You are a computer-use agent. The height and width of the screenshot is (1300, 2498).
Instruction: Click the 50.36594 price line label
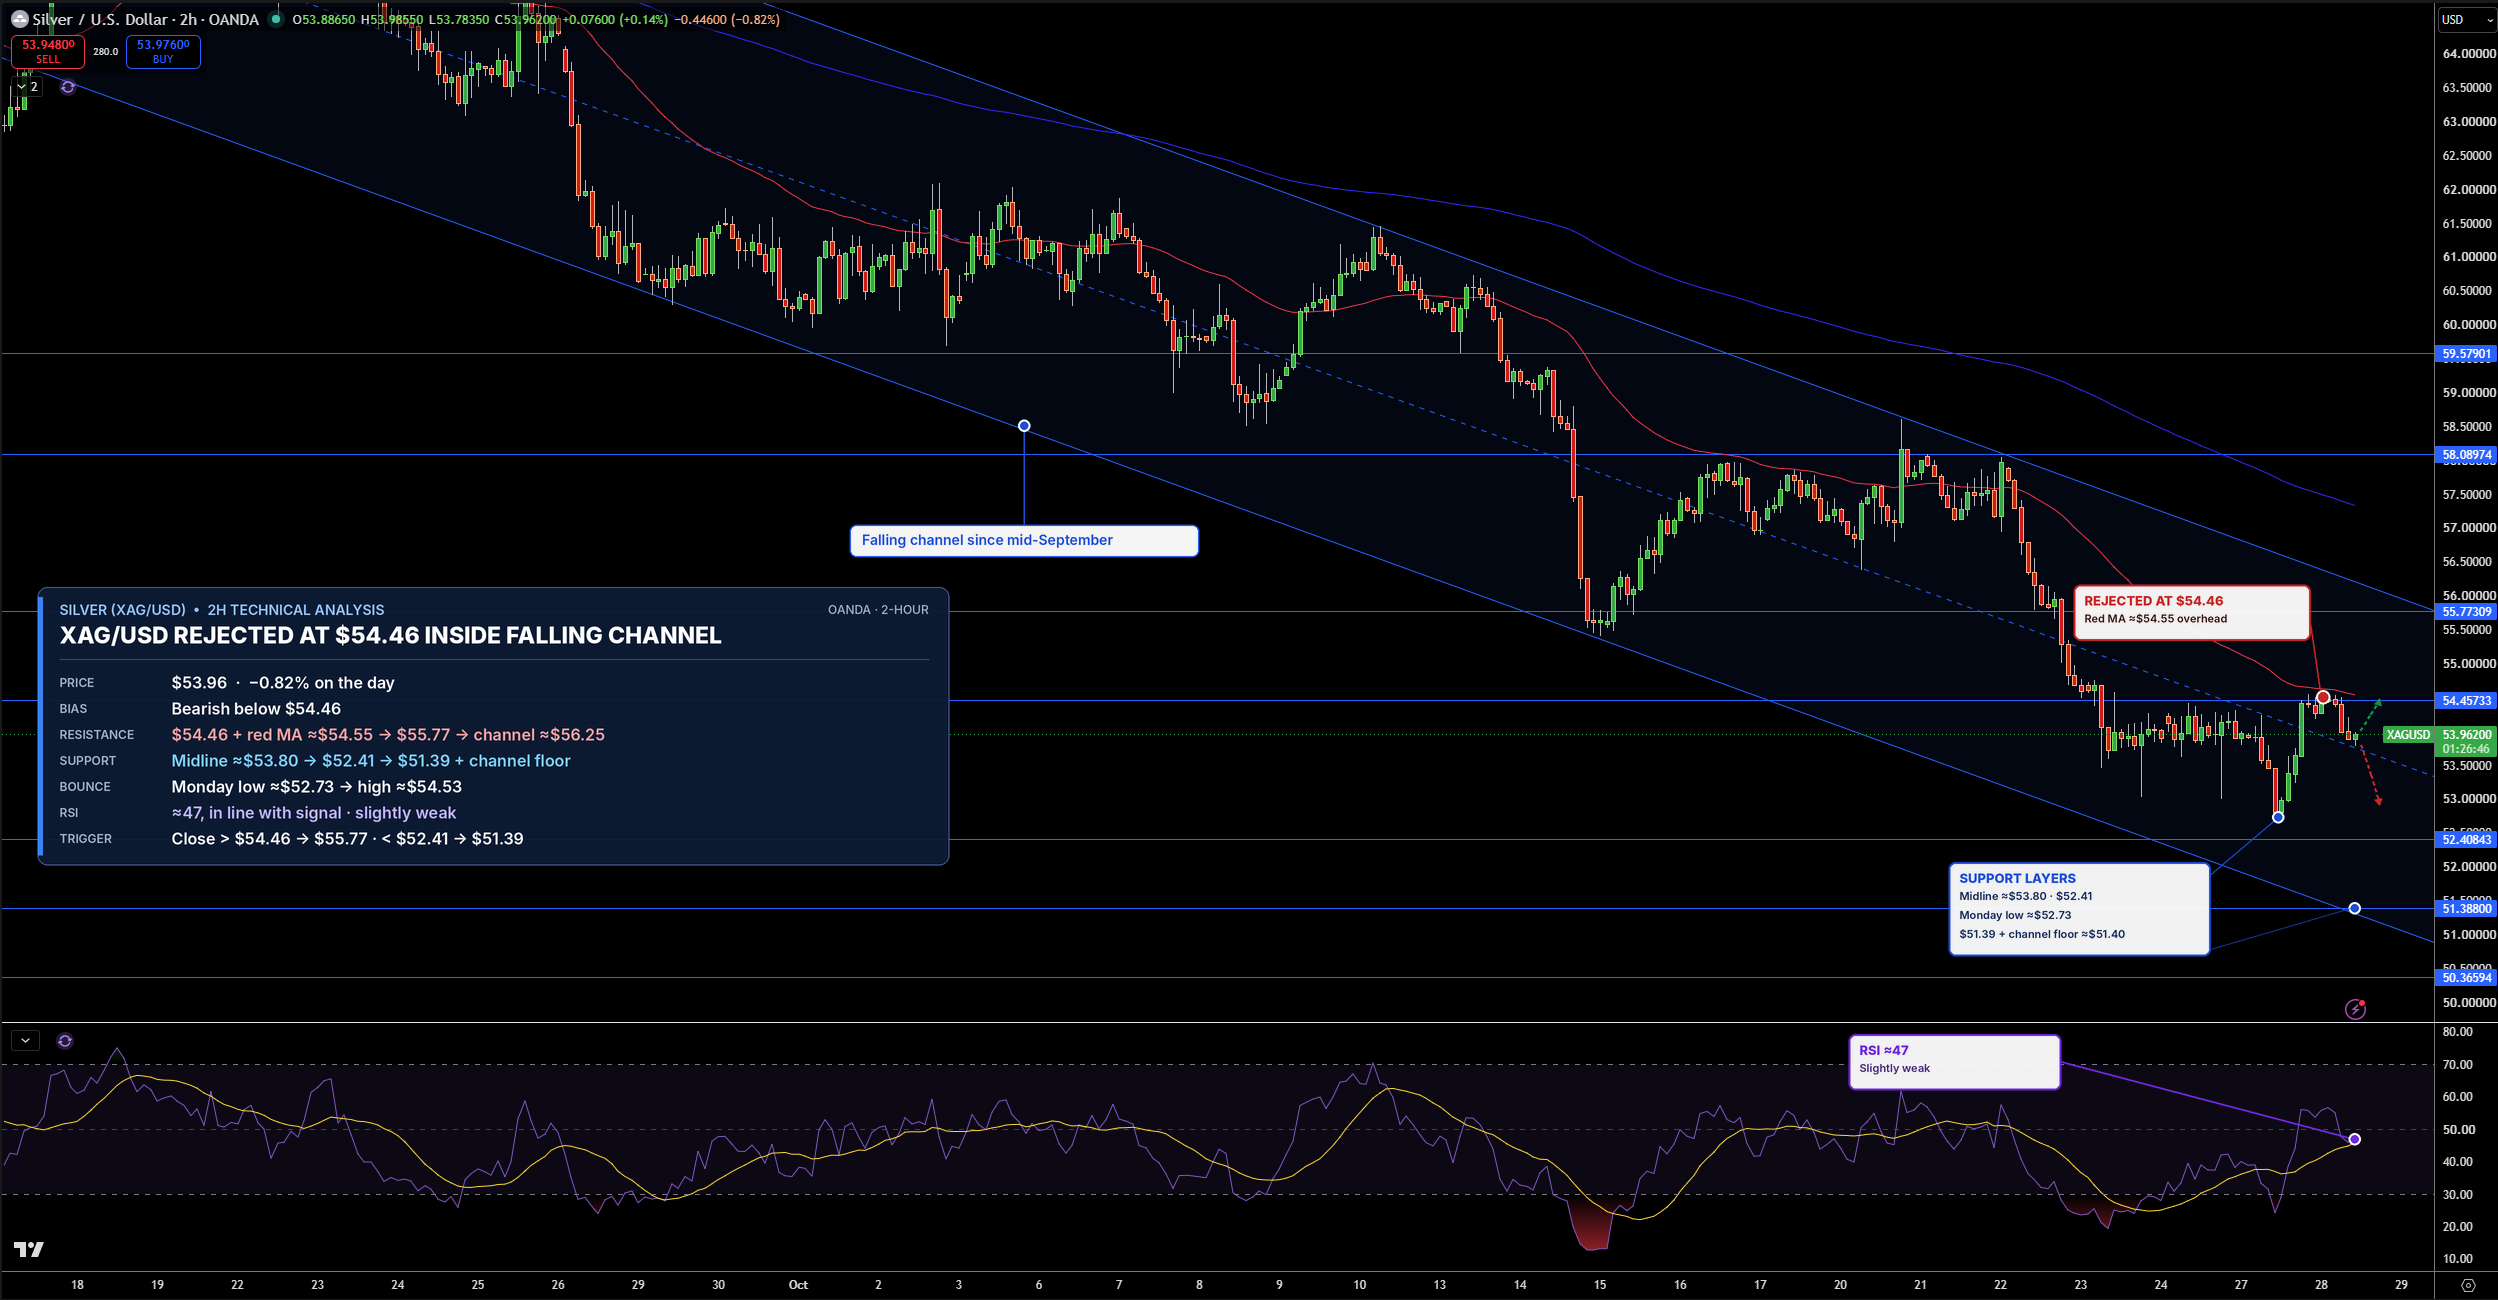tap(2467, 978)
